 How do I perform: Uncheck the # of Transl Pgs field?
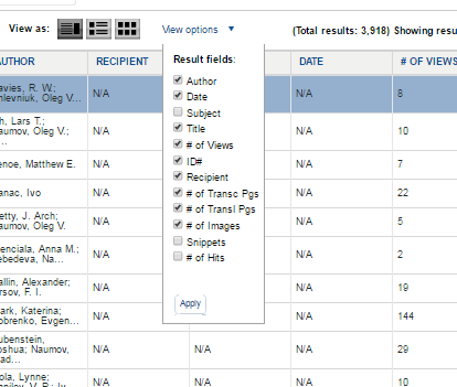pyautogui.click(x=178, y=208)
